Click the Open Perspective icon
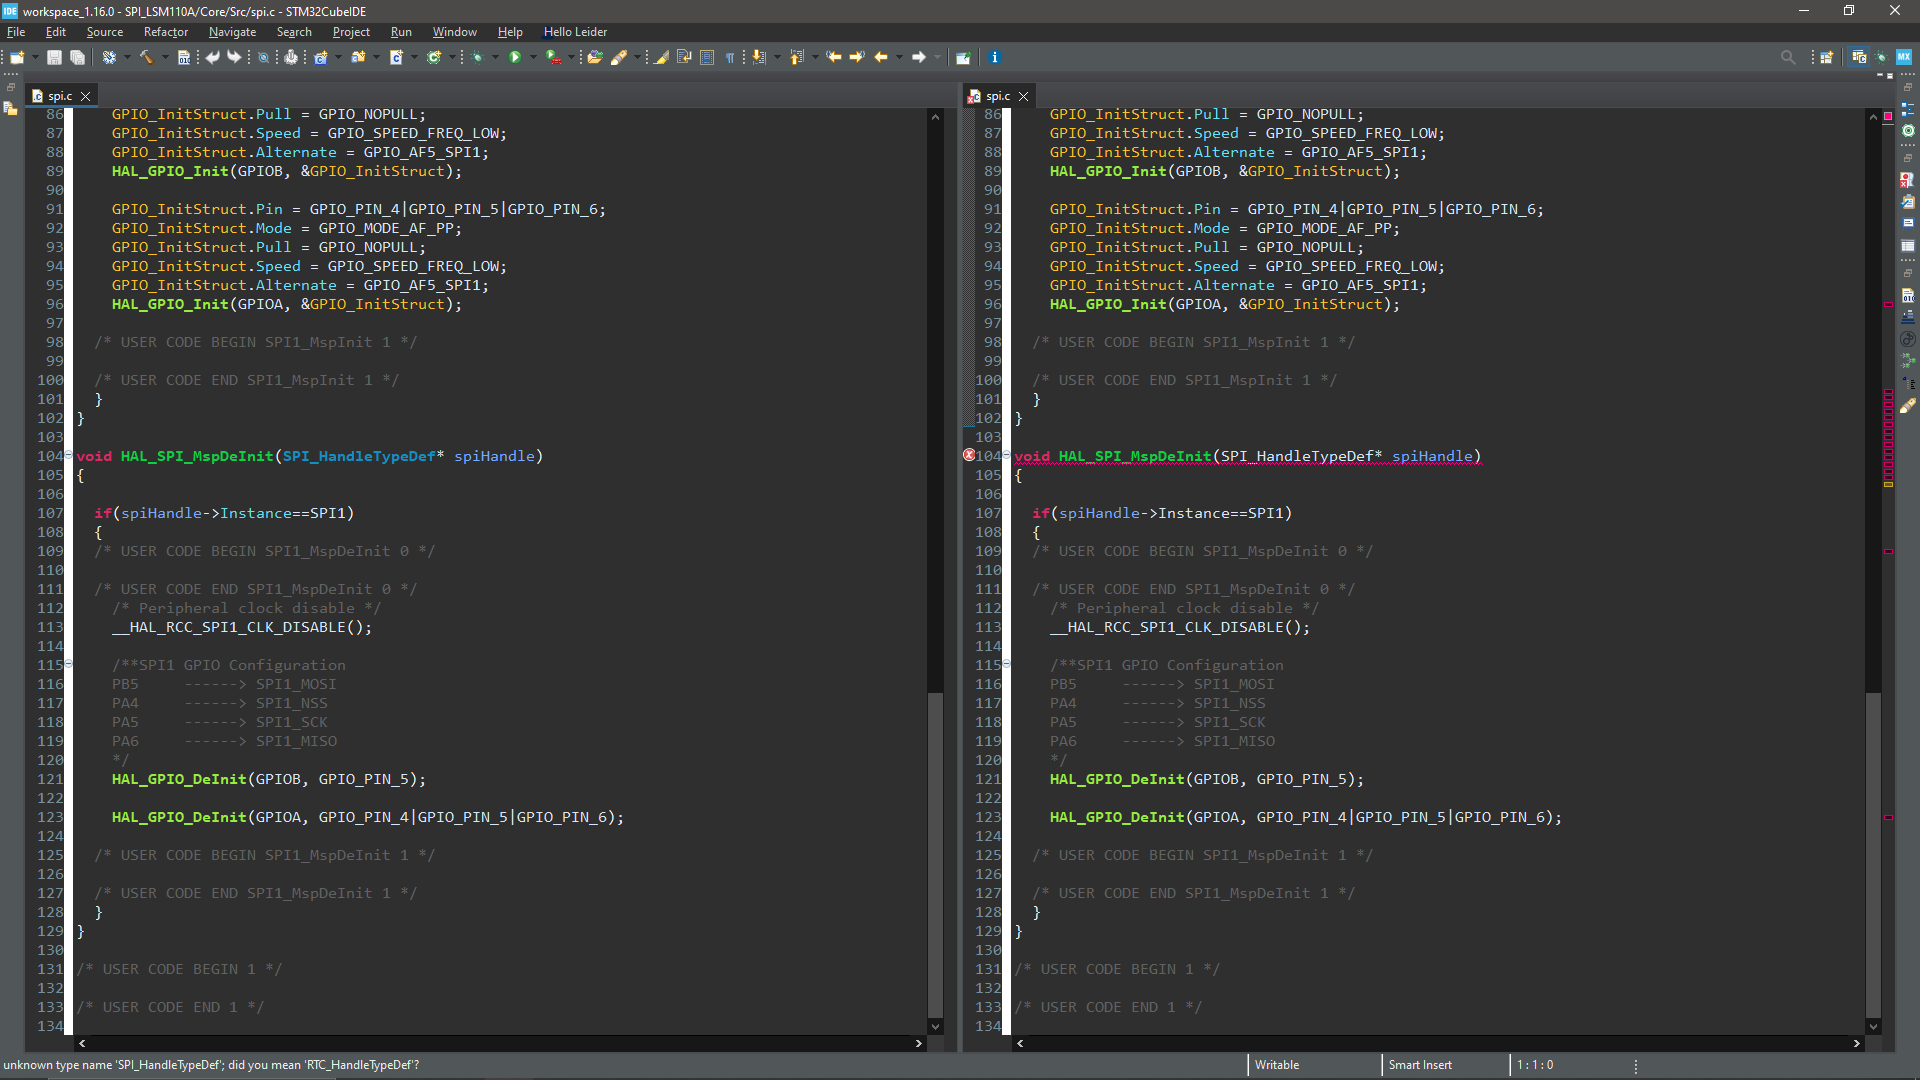The height and width of the screenshot is (1080, 1920). [x=1826, y=57]
